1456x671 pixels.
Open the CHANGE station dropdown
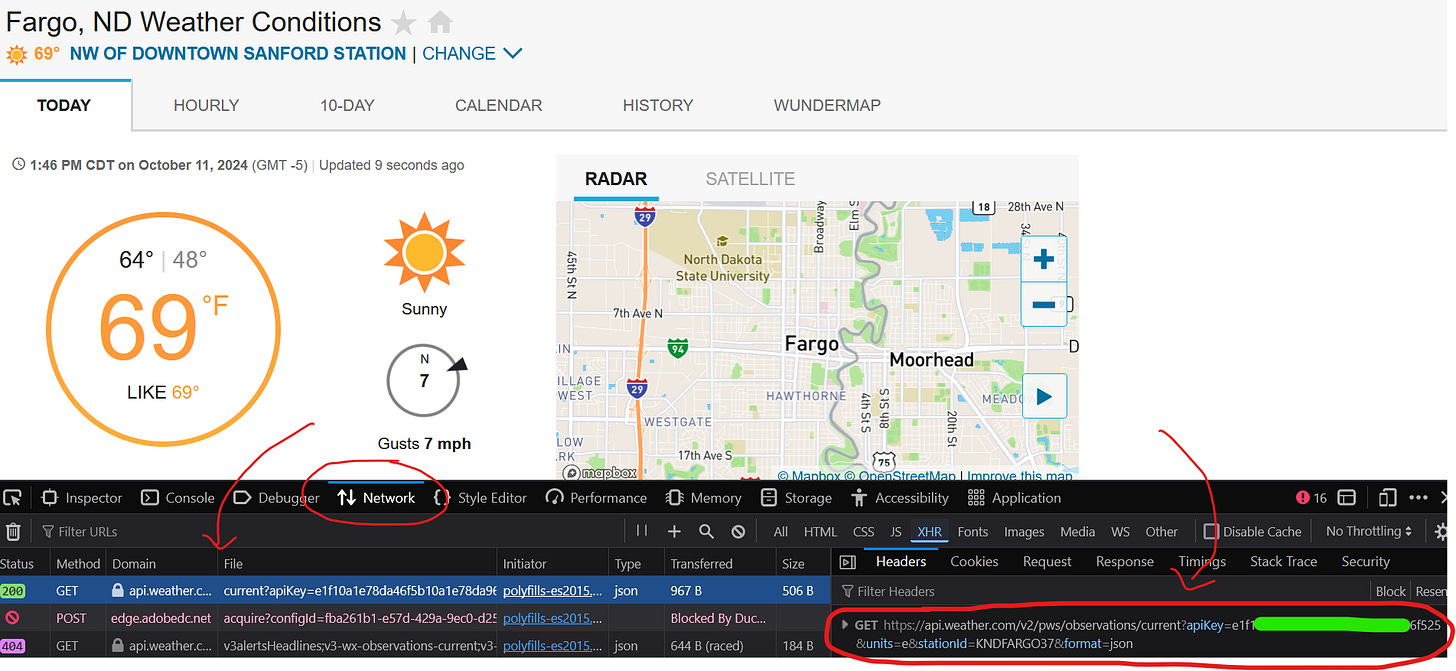[x=472, y=54]
